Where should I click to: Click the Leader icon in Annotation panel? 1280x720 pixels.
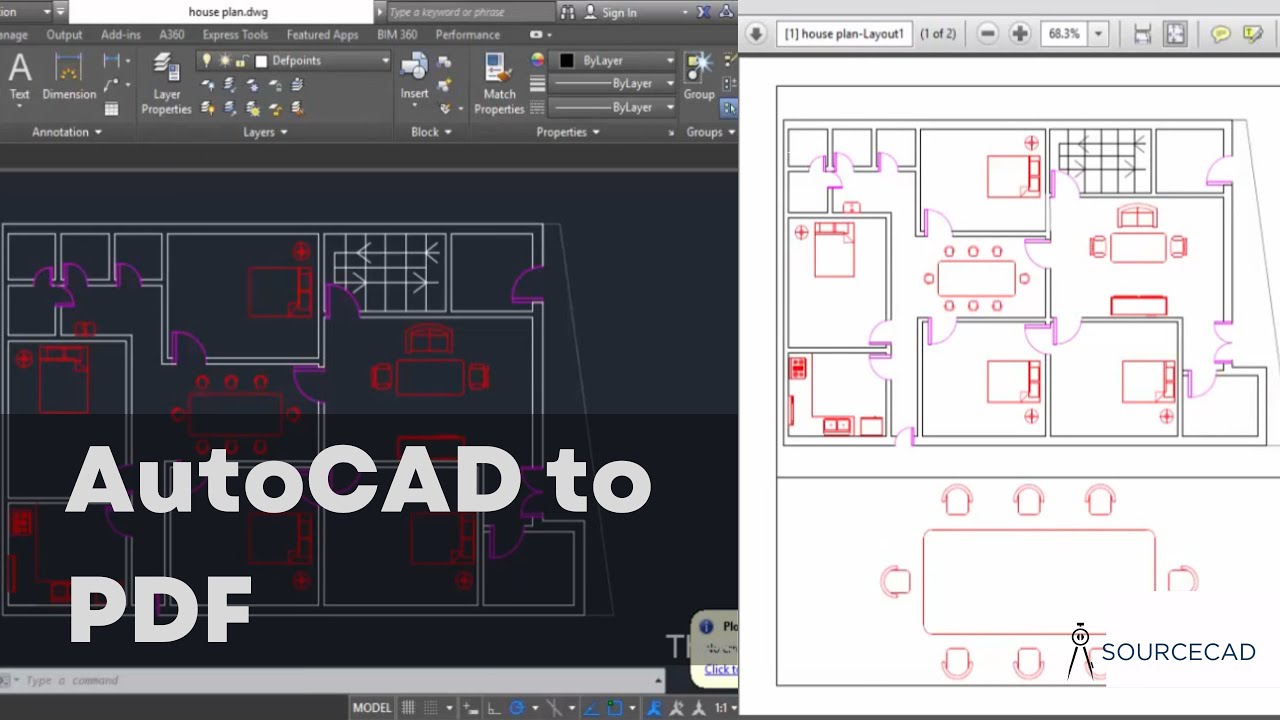(112, 85)
